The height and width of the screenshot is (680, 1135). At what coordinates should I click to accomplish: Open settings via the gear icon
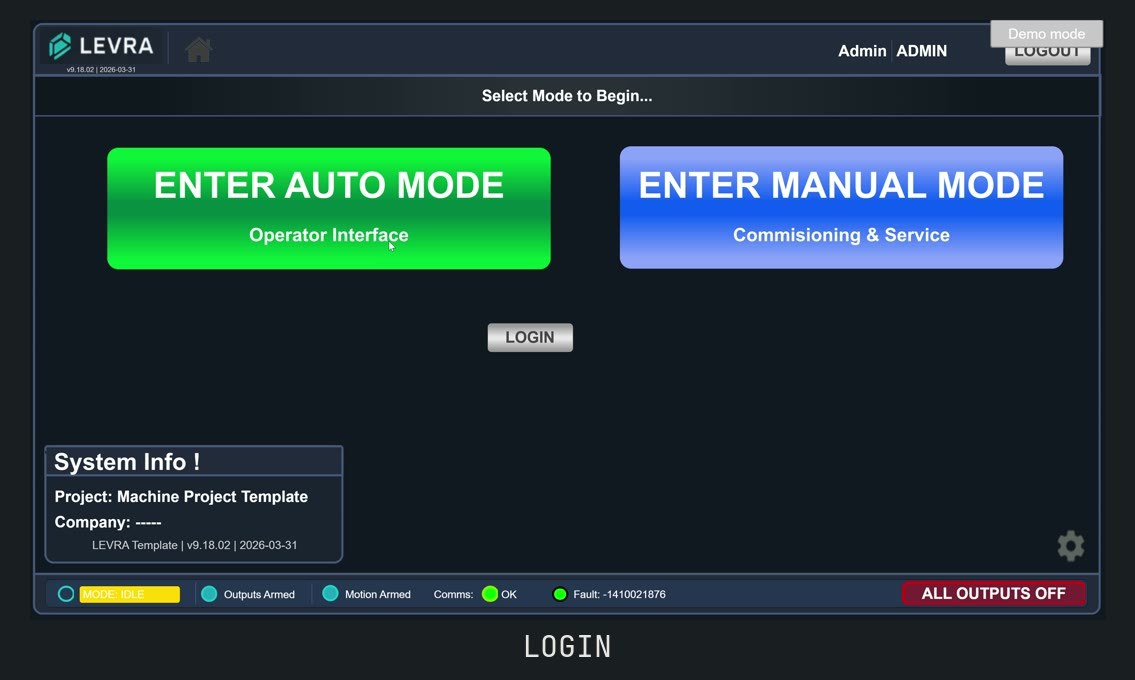click(1071, 546)
